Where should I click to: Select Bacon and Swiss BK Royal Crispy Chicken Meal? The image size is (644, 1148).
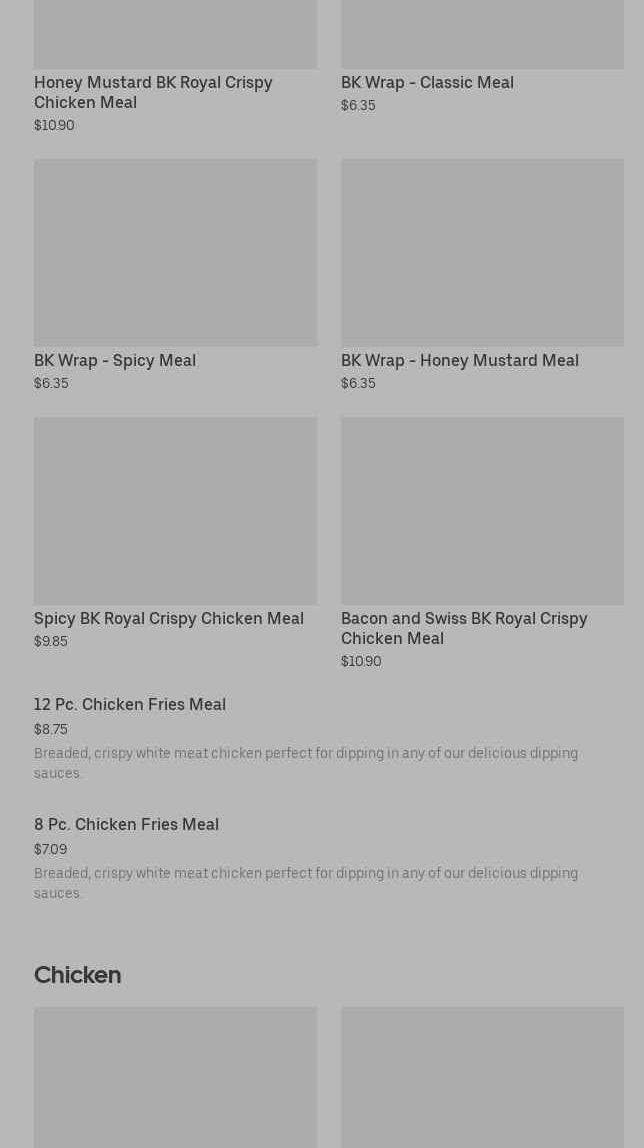(464, 628)
